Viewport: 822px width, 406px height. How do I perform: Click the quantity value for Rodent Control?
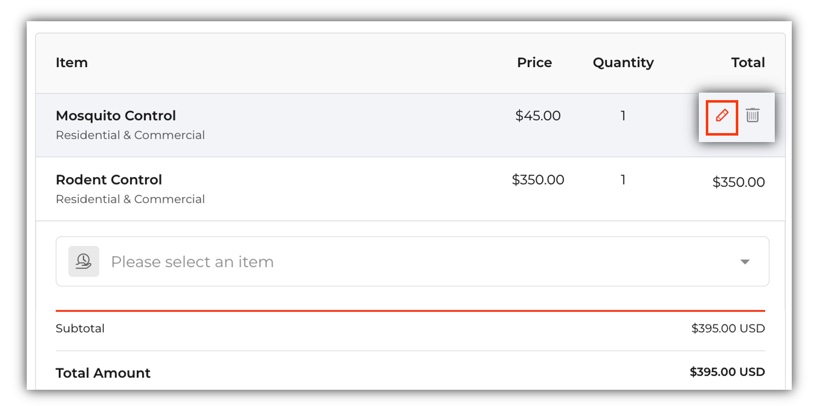point(623,180)
